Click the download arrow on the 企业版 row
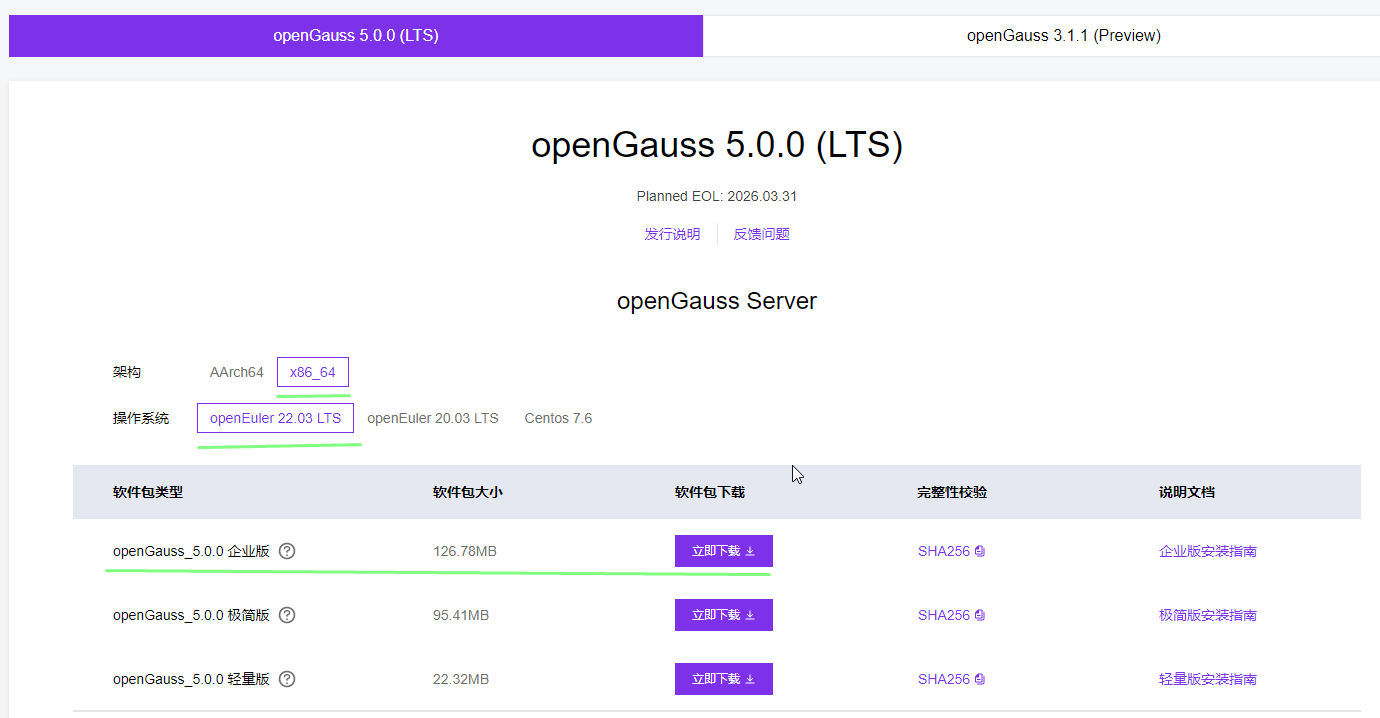The image size is (1380, 718). pos(751,551)
